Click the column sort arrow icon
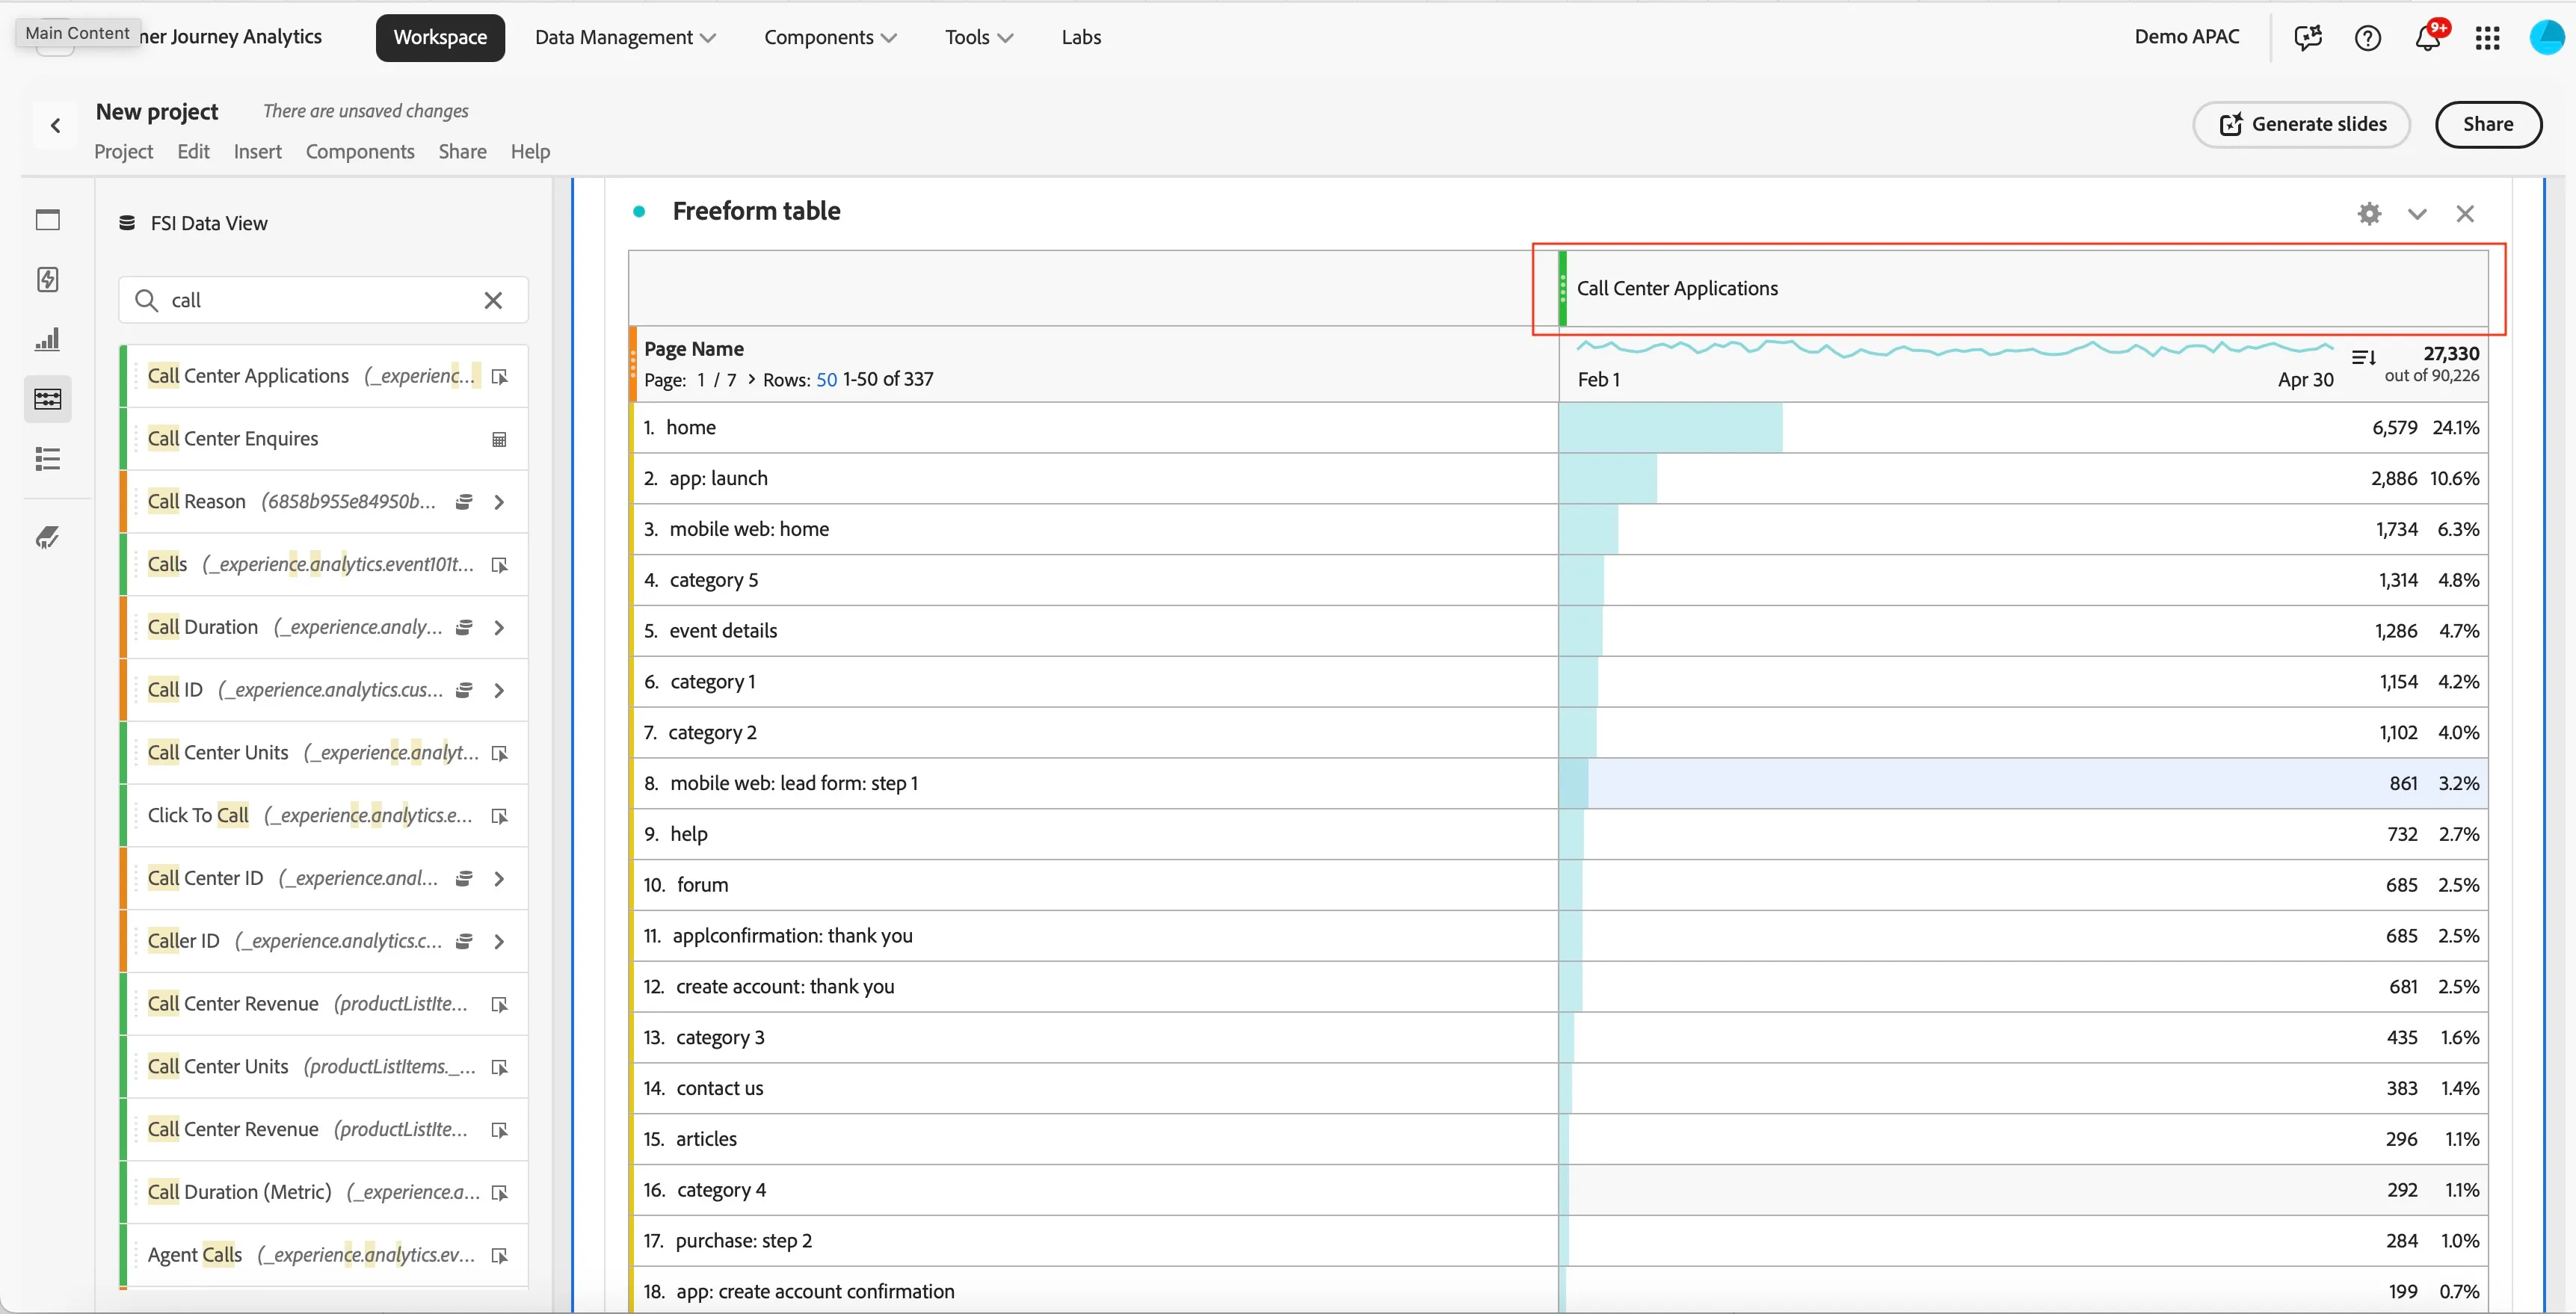The image size is (2576, 1314). [x=2364, y=357]
